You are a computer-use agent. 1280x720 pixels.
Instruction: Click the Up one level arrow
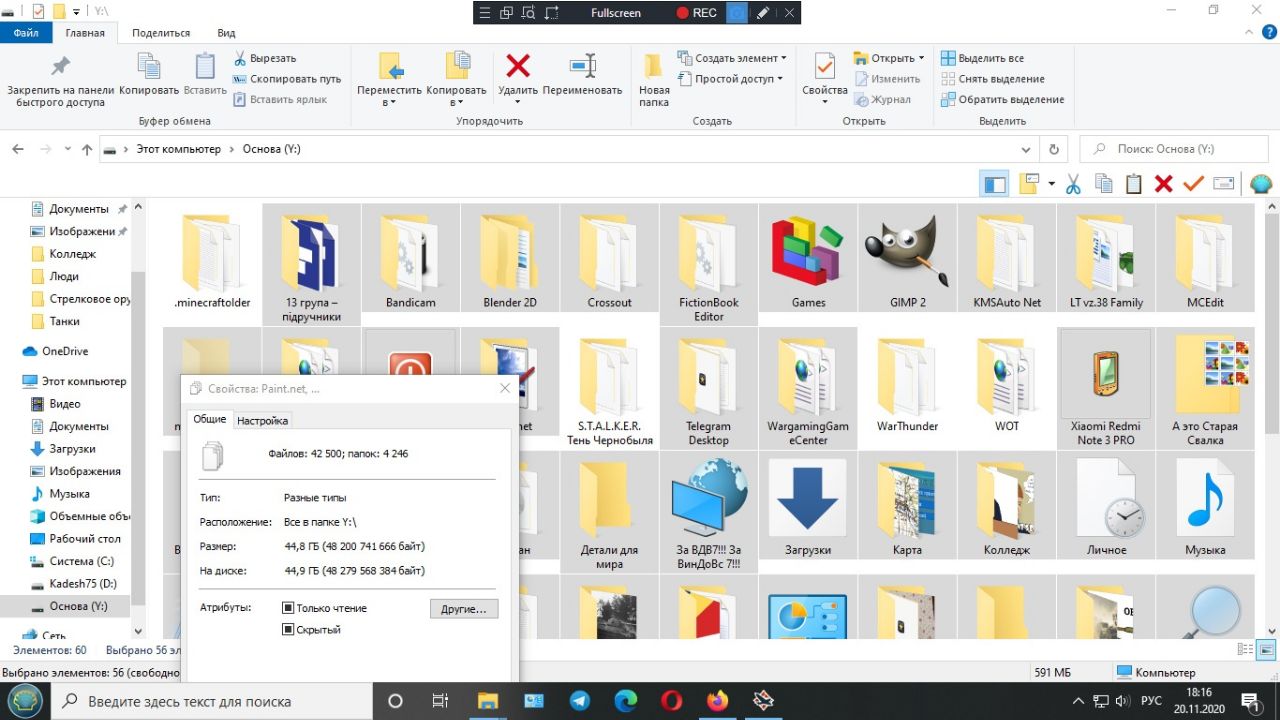[87, 149]
